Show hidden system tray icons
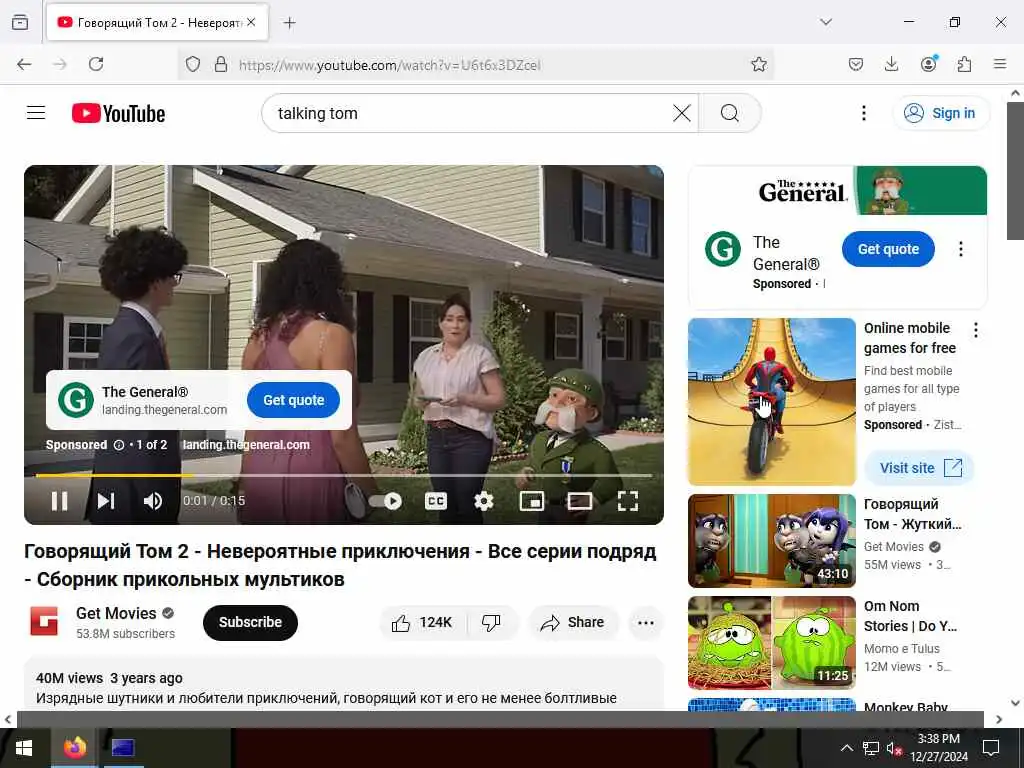This screenshot has width=1024, height=768. click(846, 748)
